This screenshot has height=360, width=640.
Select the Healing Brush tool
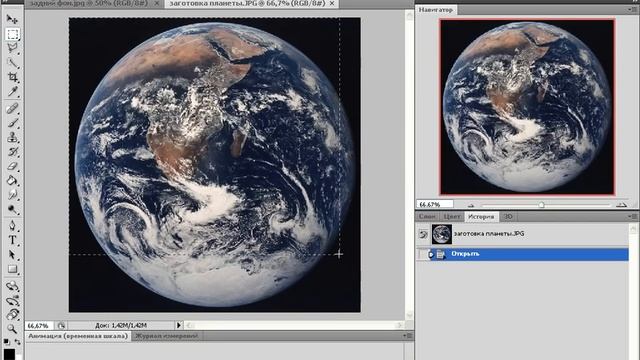coord(12,108)
